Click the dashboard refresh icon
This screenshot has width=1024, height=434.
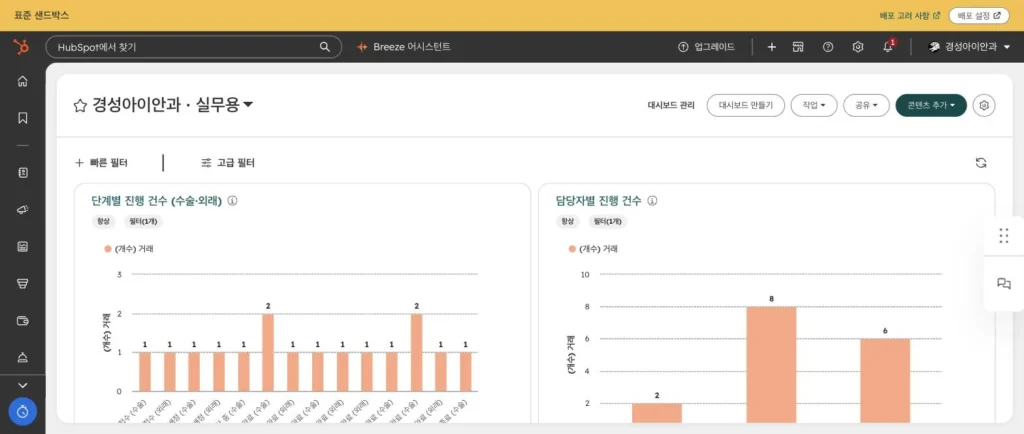[x=981, y=163]
